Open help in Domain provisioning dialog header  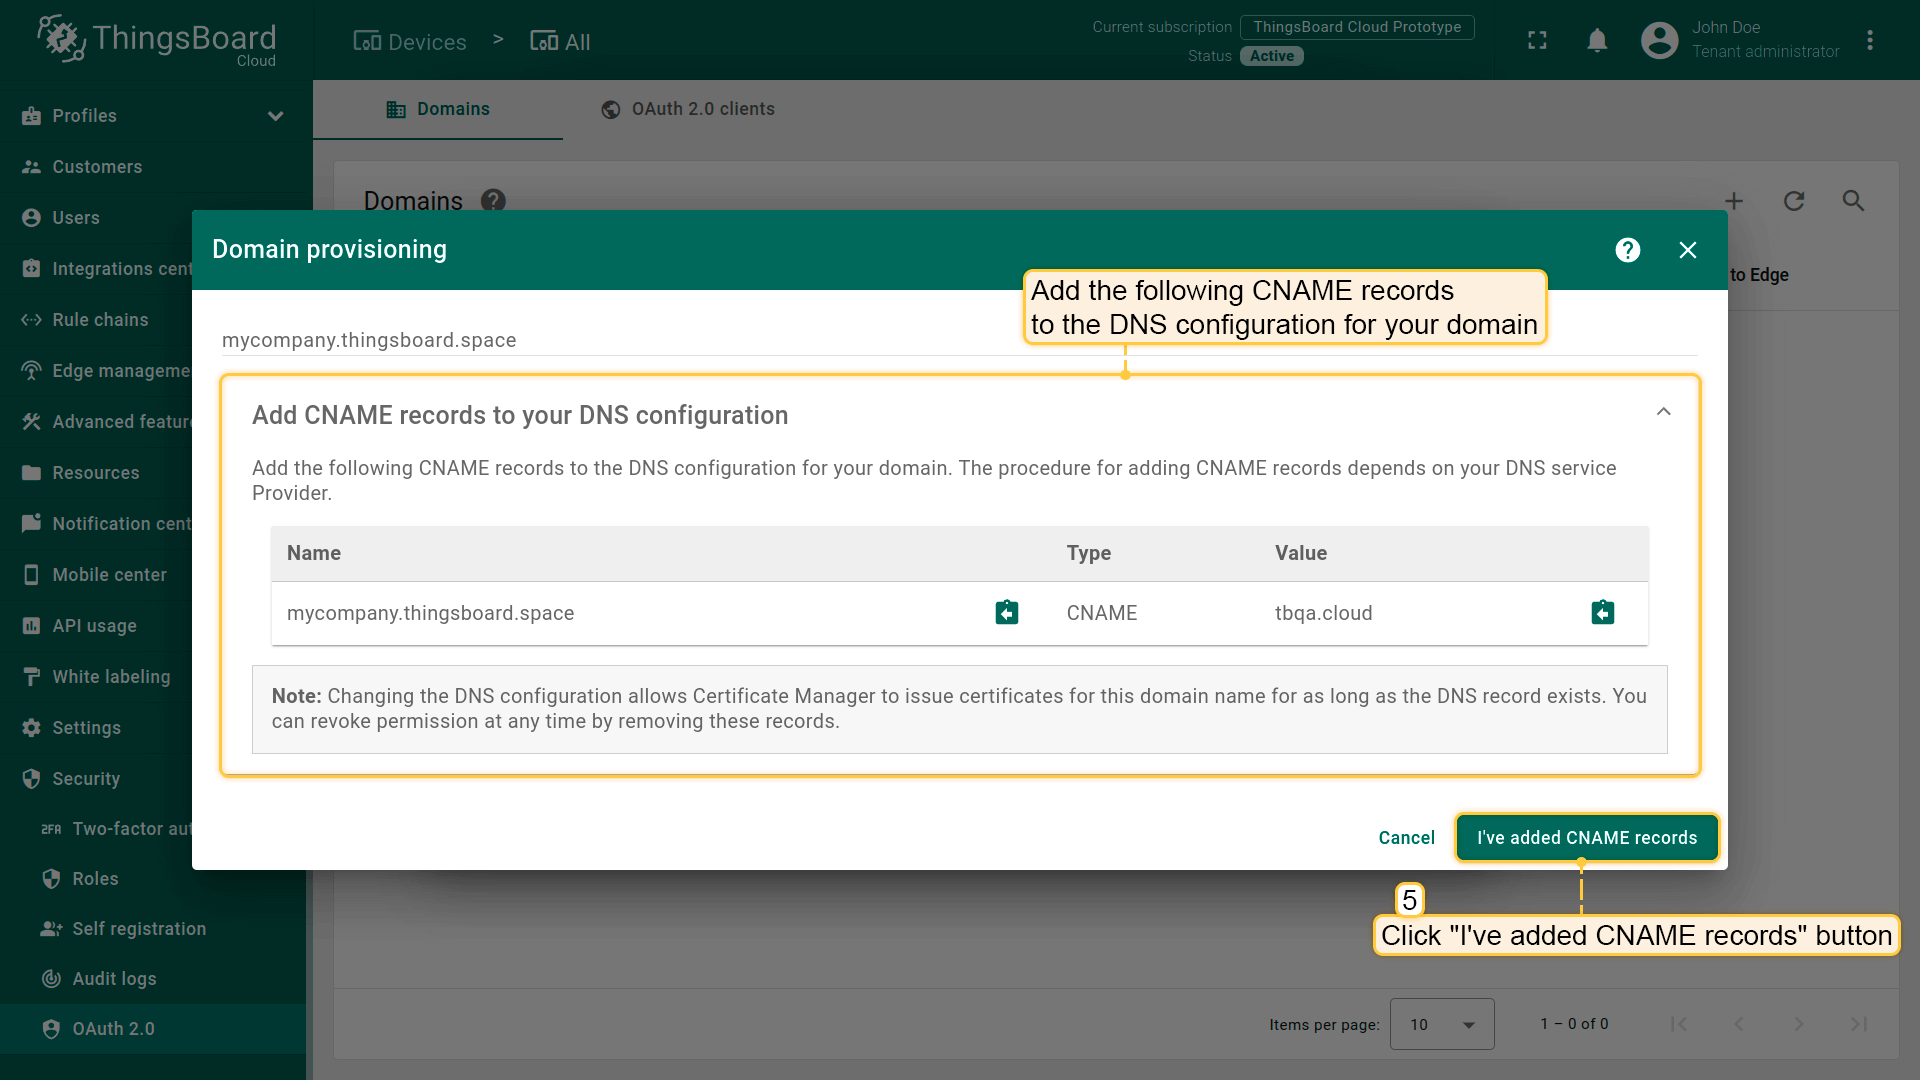point(1627,250)
